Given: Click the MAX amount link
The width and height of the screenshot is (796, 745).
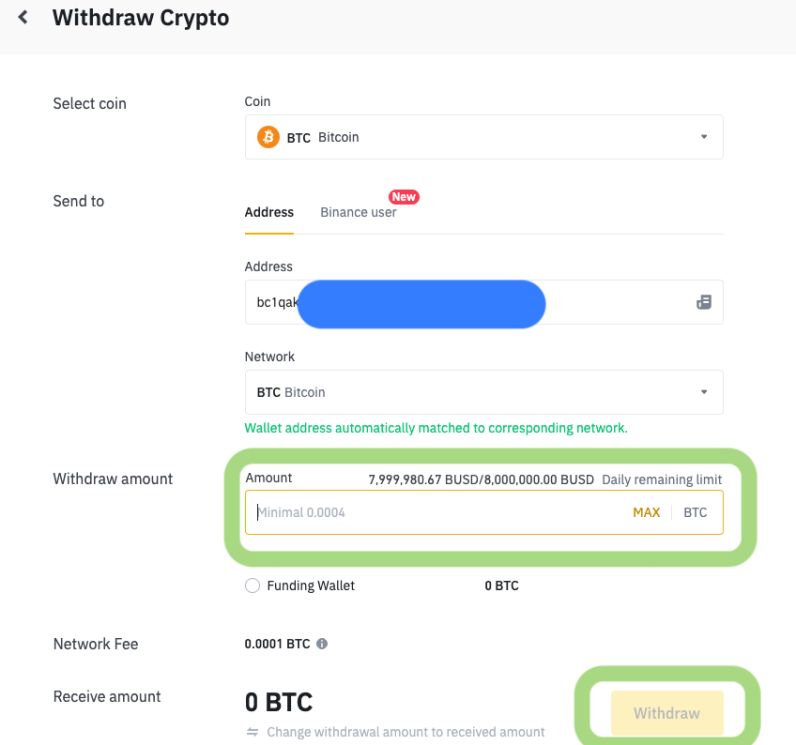Looking at the screenshot, I should click(x=646, y=512).
